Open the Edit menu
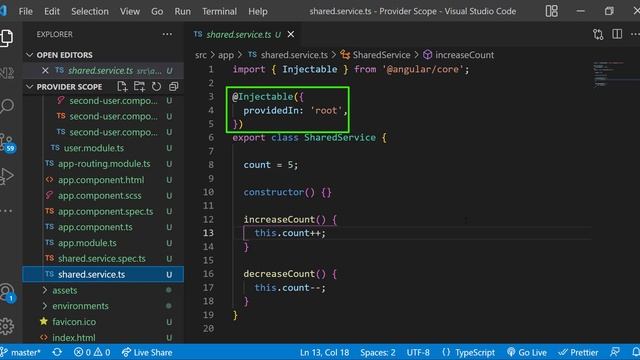Viewport: 640px width, 360px height. tap(52, 11)
